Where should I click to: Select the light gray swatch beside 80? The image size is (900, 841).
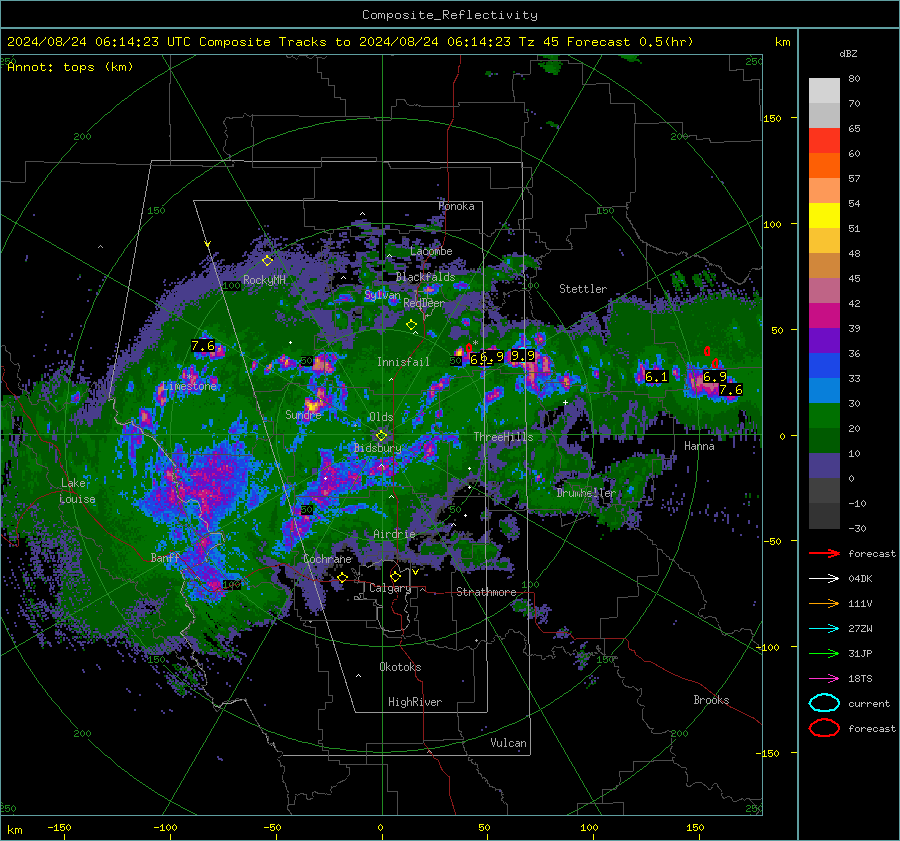pos(824,91)
